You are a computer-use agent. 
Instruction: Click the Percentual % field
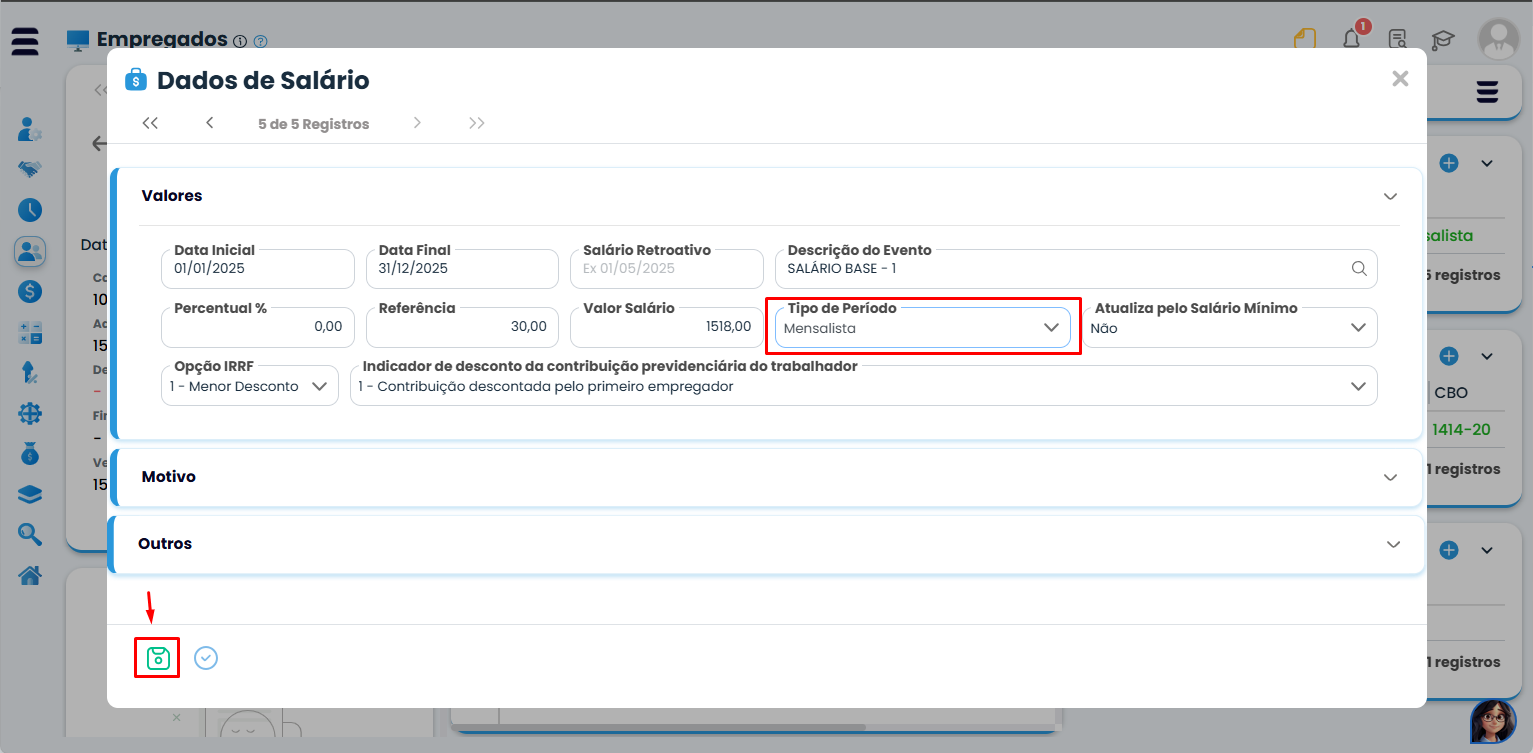click(x=258, y=327)
